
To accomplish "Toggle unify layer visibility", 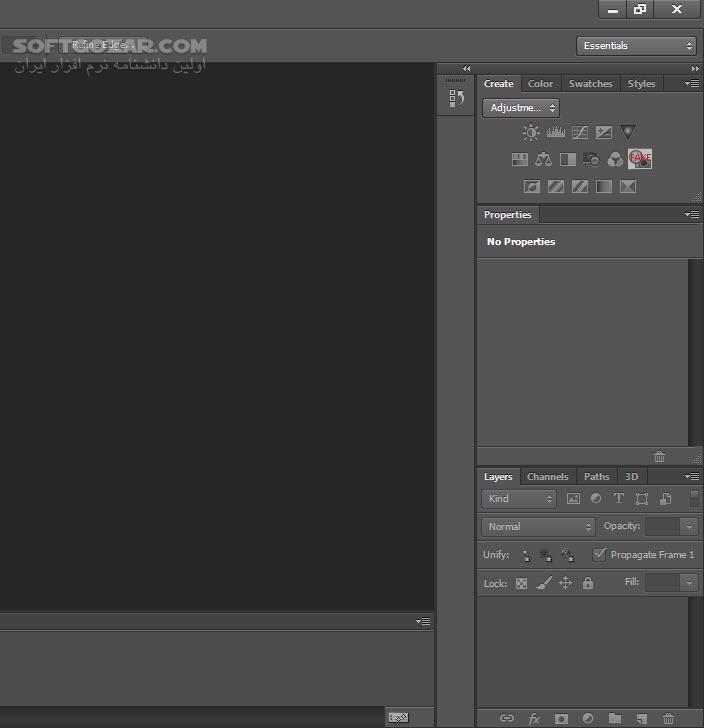I will (546, 555).
